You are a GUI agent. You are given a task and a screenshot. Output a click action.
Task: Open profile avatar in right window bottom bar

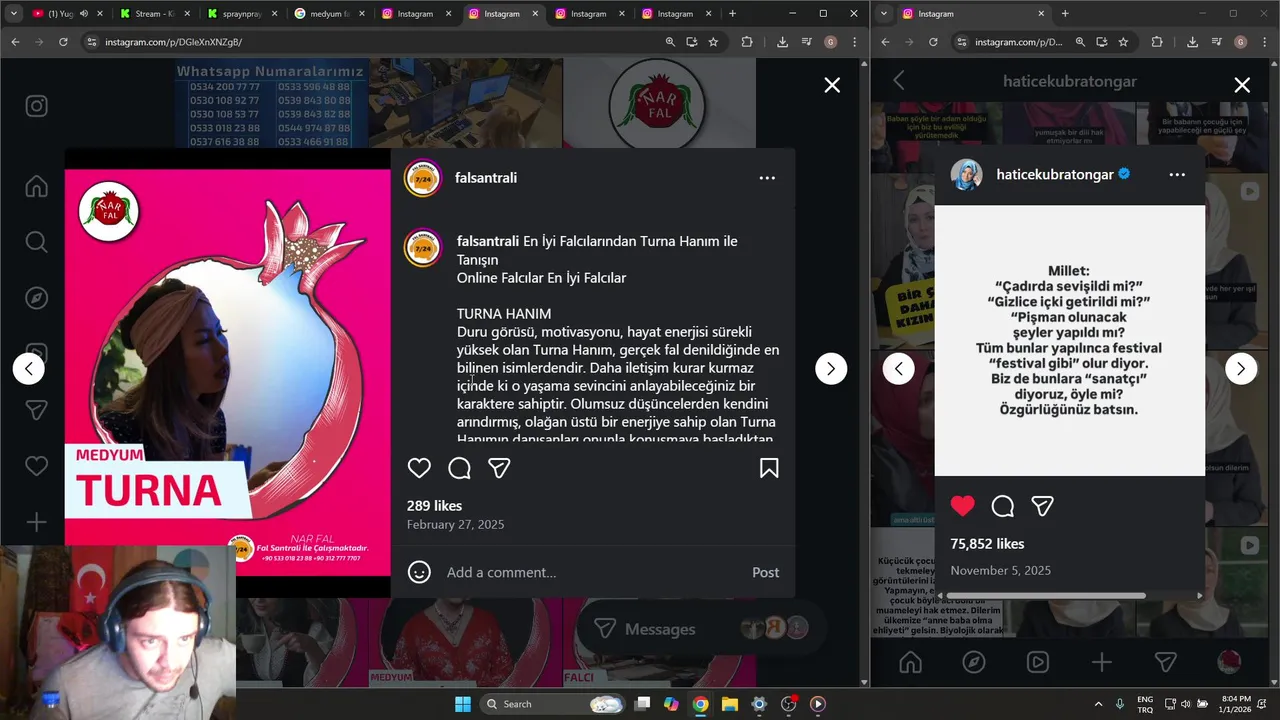pyautogui.click(x=1229, y=662)
